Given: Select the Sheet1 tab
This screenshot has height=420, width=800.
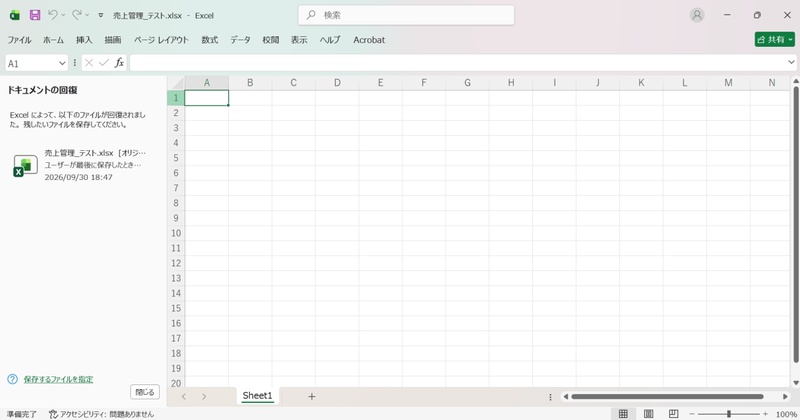Looking at the screenshot, I should point(257,396).
